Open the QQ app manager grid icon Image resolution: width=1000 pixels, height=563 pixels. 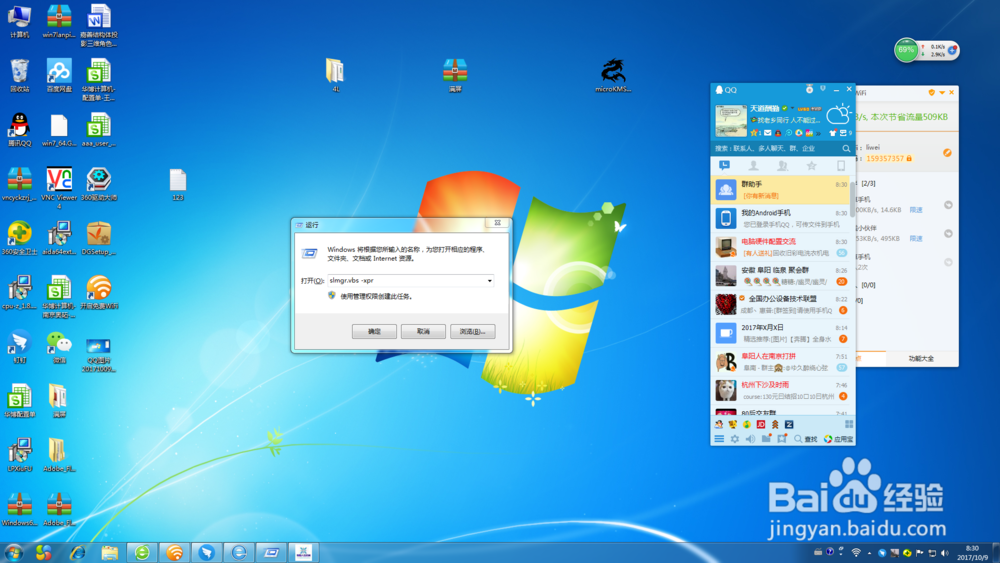(x=849, y=425)
